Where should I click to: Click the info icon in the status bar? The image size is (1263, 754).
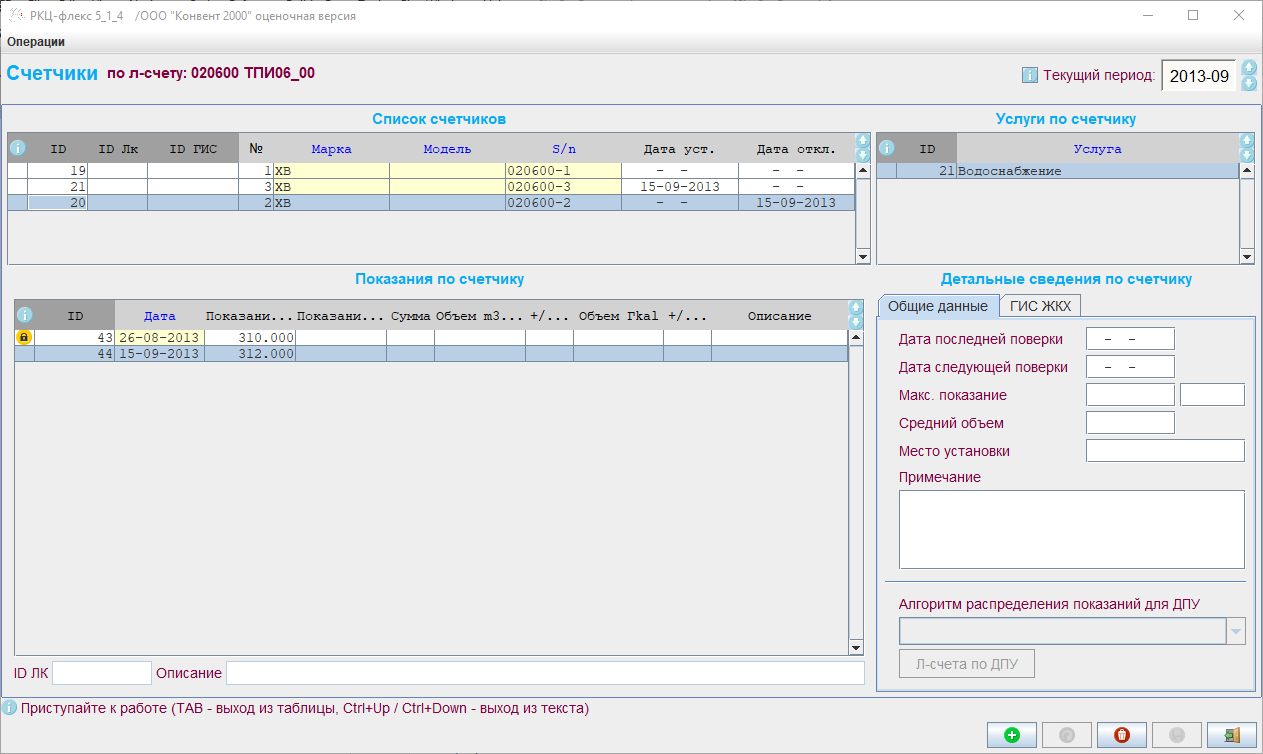click(x=9, y=709)
